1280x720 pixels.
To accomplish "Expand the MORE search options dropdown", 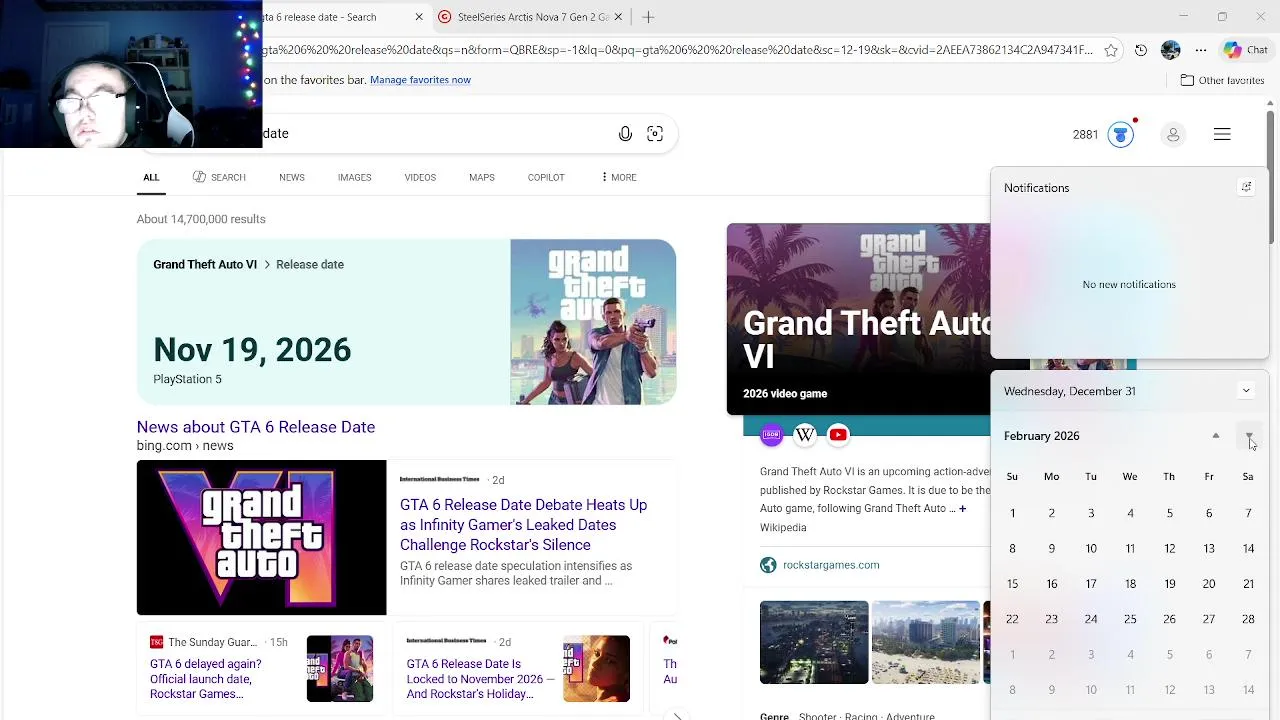I will tap(619, 177).
